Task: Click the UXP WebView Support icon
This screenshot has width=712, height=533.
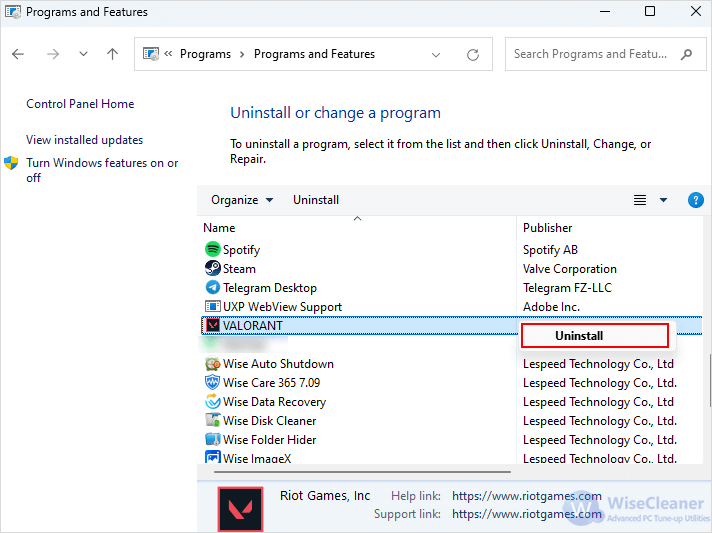Action: pos(212,306)
